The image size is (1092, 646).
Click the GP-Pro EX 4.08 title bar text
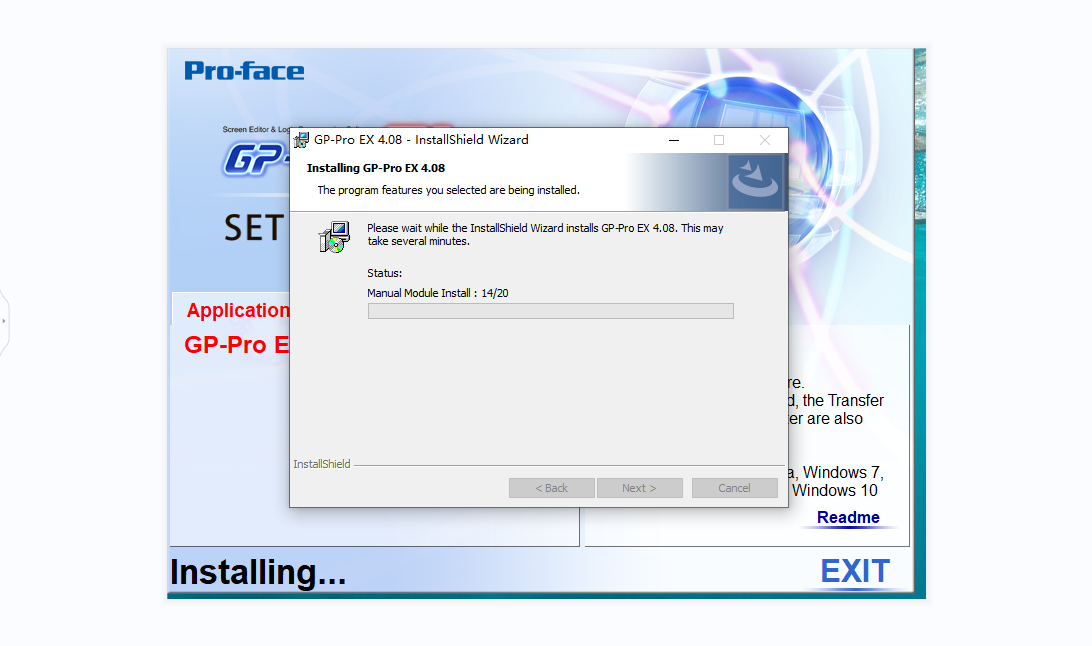(x=421, y=140)
